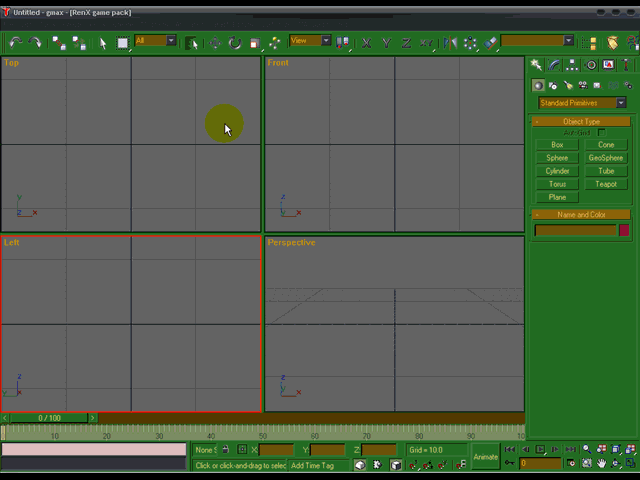This screenshot has height=480, width=640.
Task: Switch to Utilities panel with hammer icon
Action: point(625,65)
